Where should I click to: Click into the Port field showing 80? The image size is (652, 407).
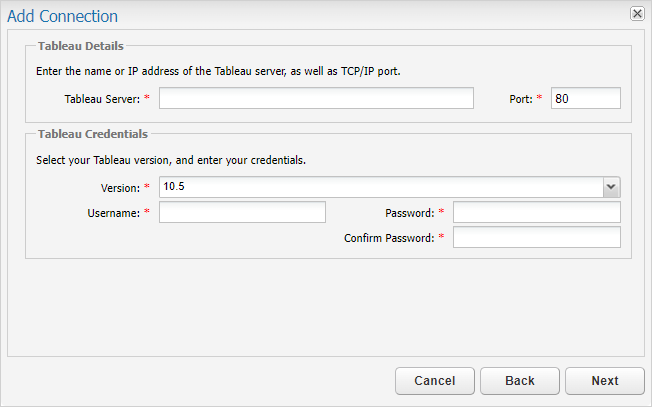click(585, 98)
